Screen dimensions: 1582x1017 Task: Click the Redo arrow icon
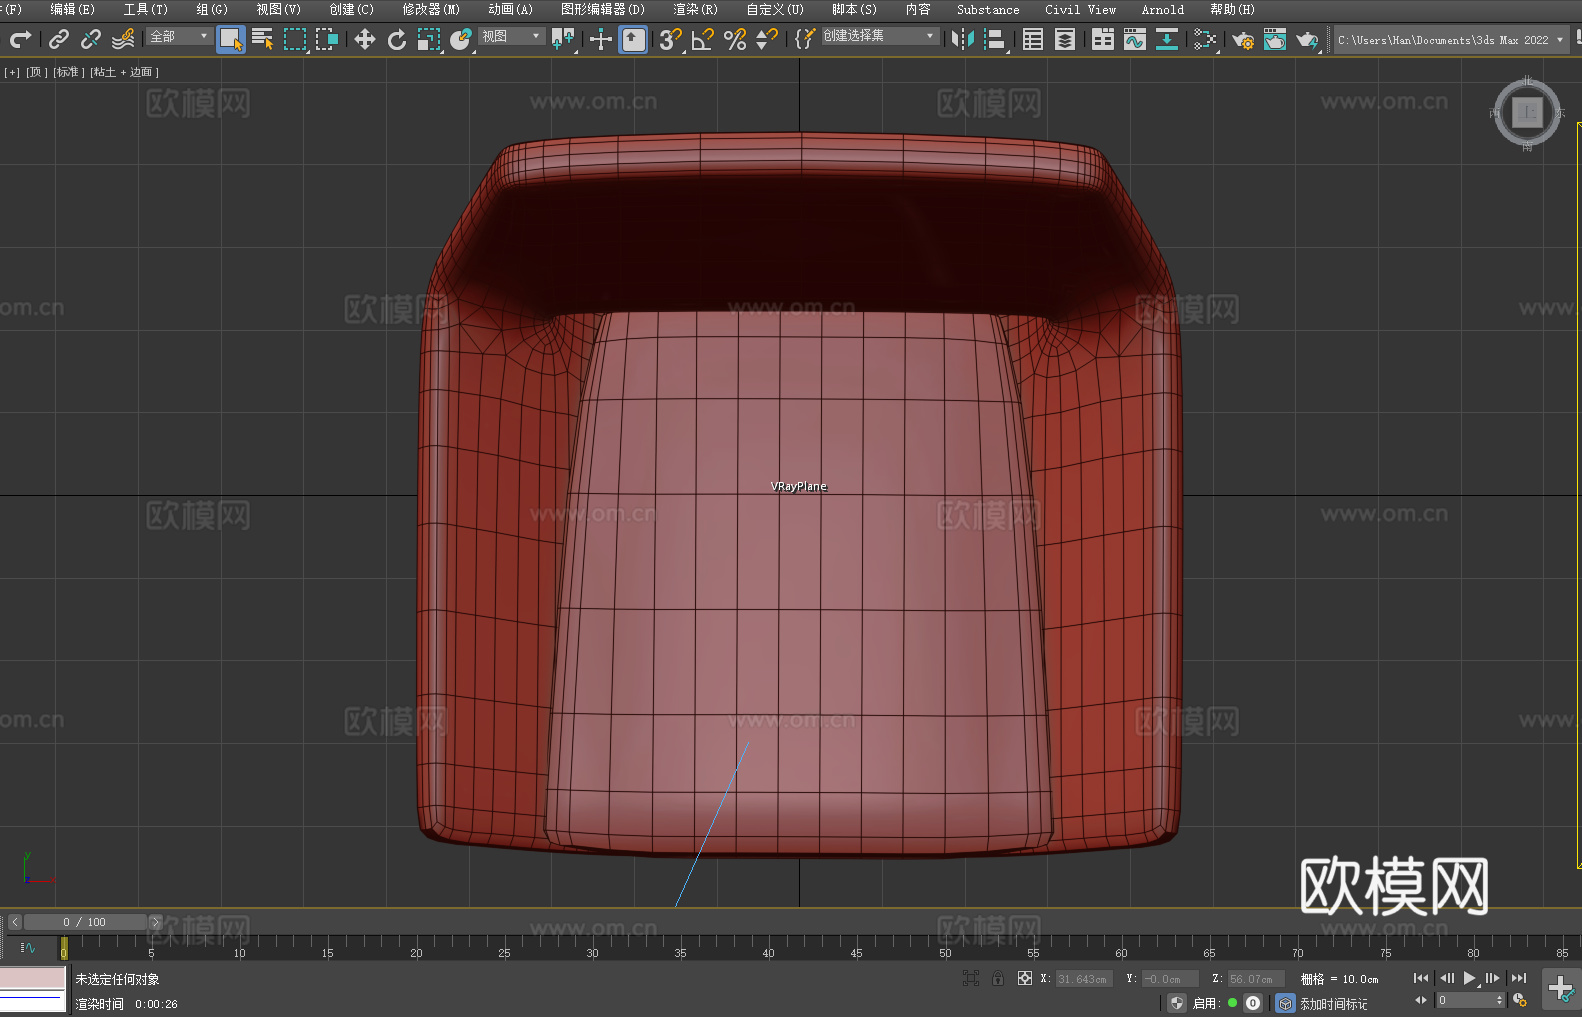20,39
